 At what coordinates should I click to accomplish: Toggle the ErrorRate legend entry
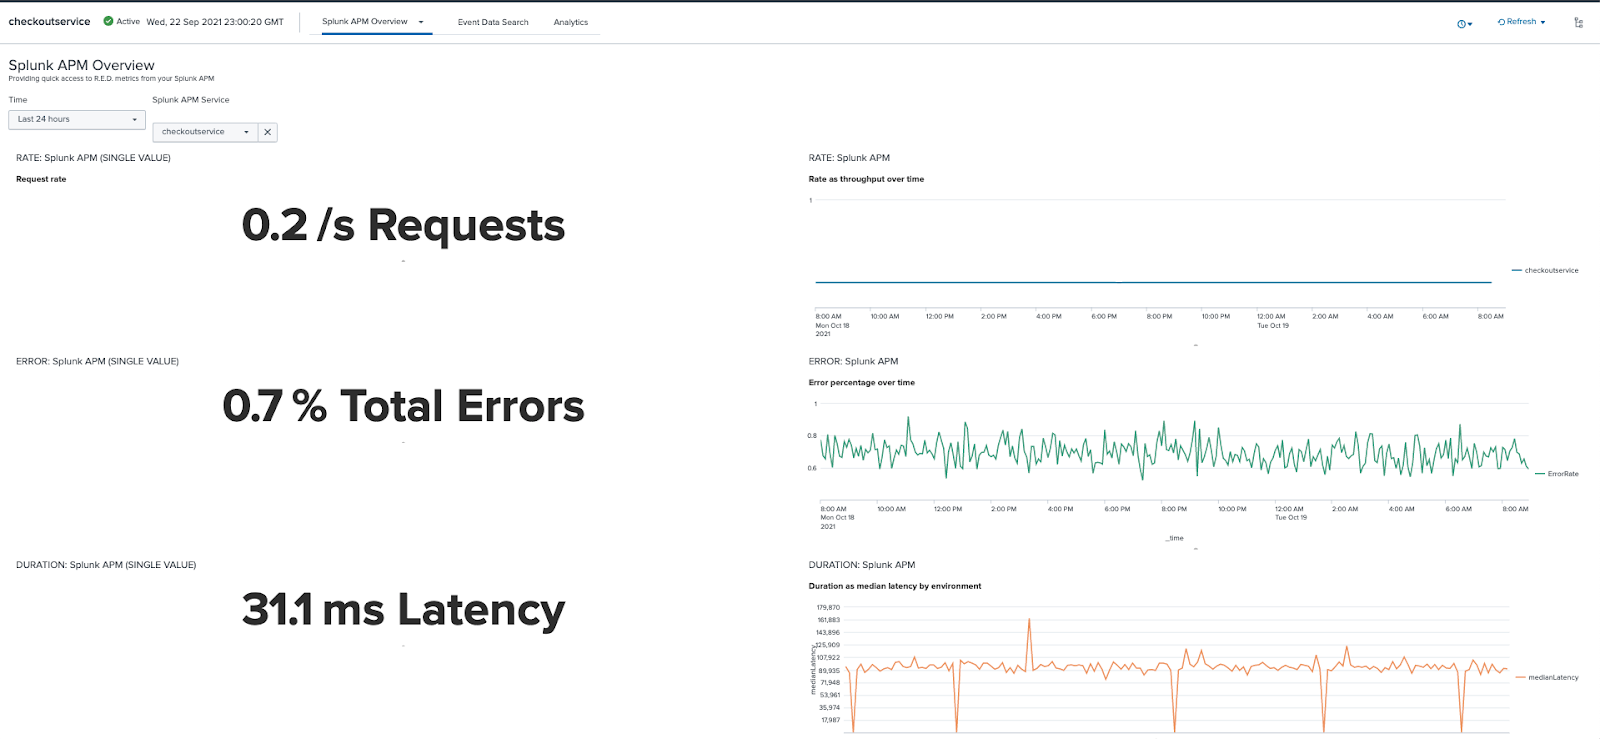click(x=1562, y=474)
